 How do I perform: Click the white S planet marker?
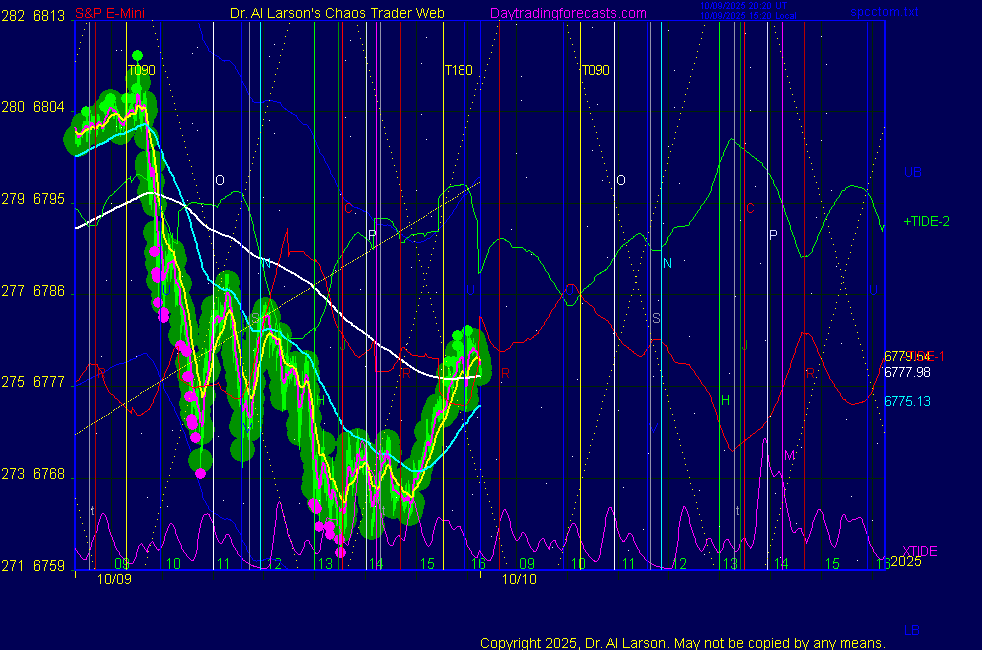tap(656, 318)
